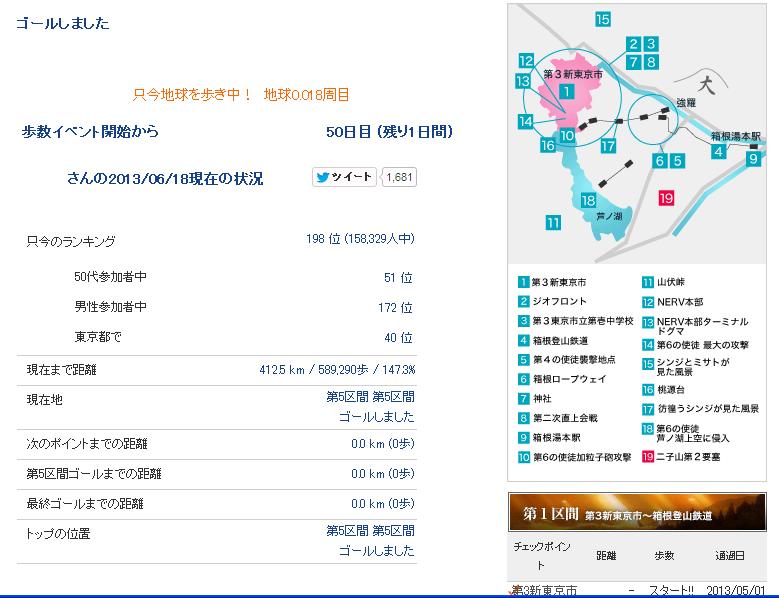
Task: Click map marker 7
Action: (x=633, y=62)
